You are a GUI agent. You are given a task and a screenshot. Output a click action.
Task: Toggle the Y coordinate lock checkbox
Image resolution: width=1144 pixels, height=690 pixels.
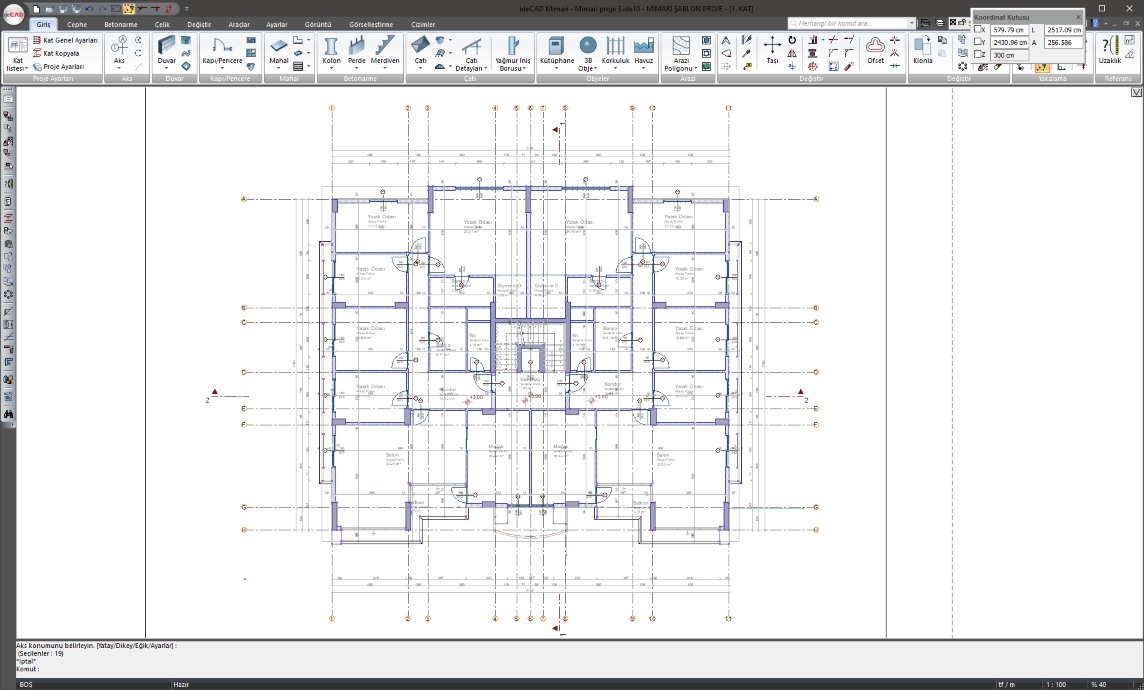click(x=979, y=43)
